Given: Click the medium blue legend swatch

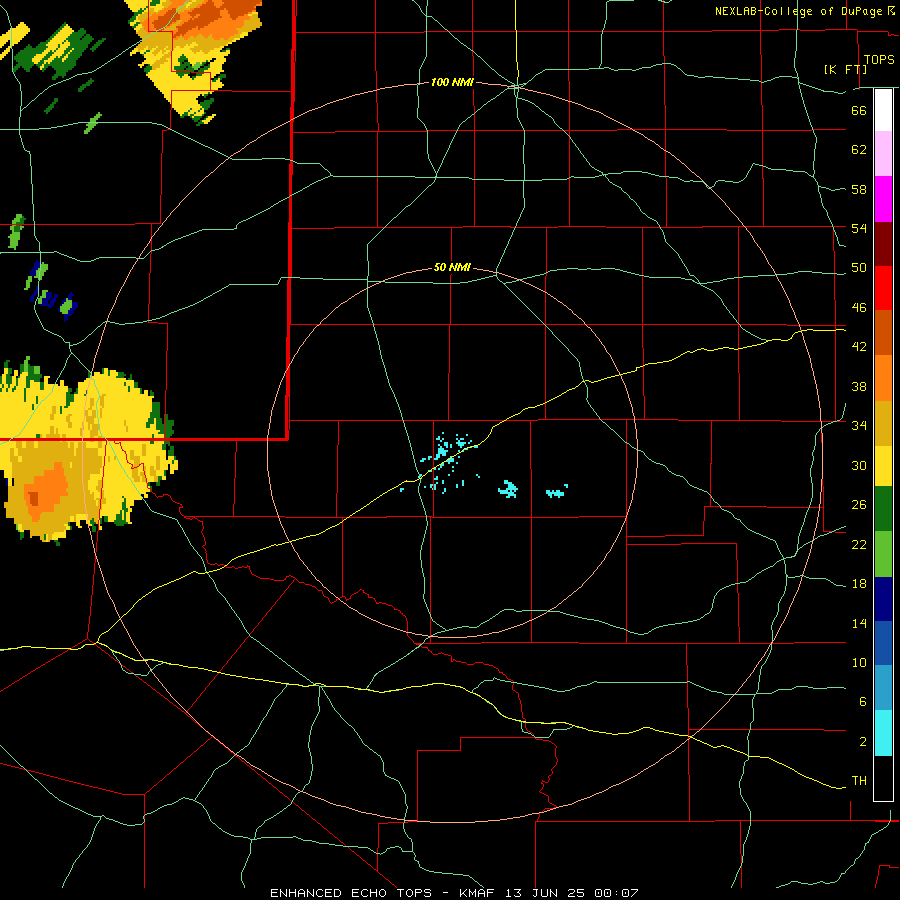Looking at the screenshot, I should coord(883,643).
